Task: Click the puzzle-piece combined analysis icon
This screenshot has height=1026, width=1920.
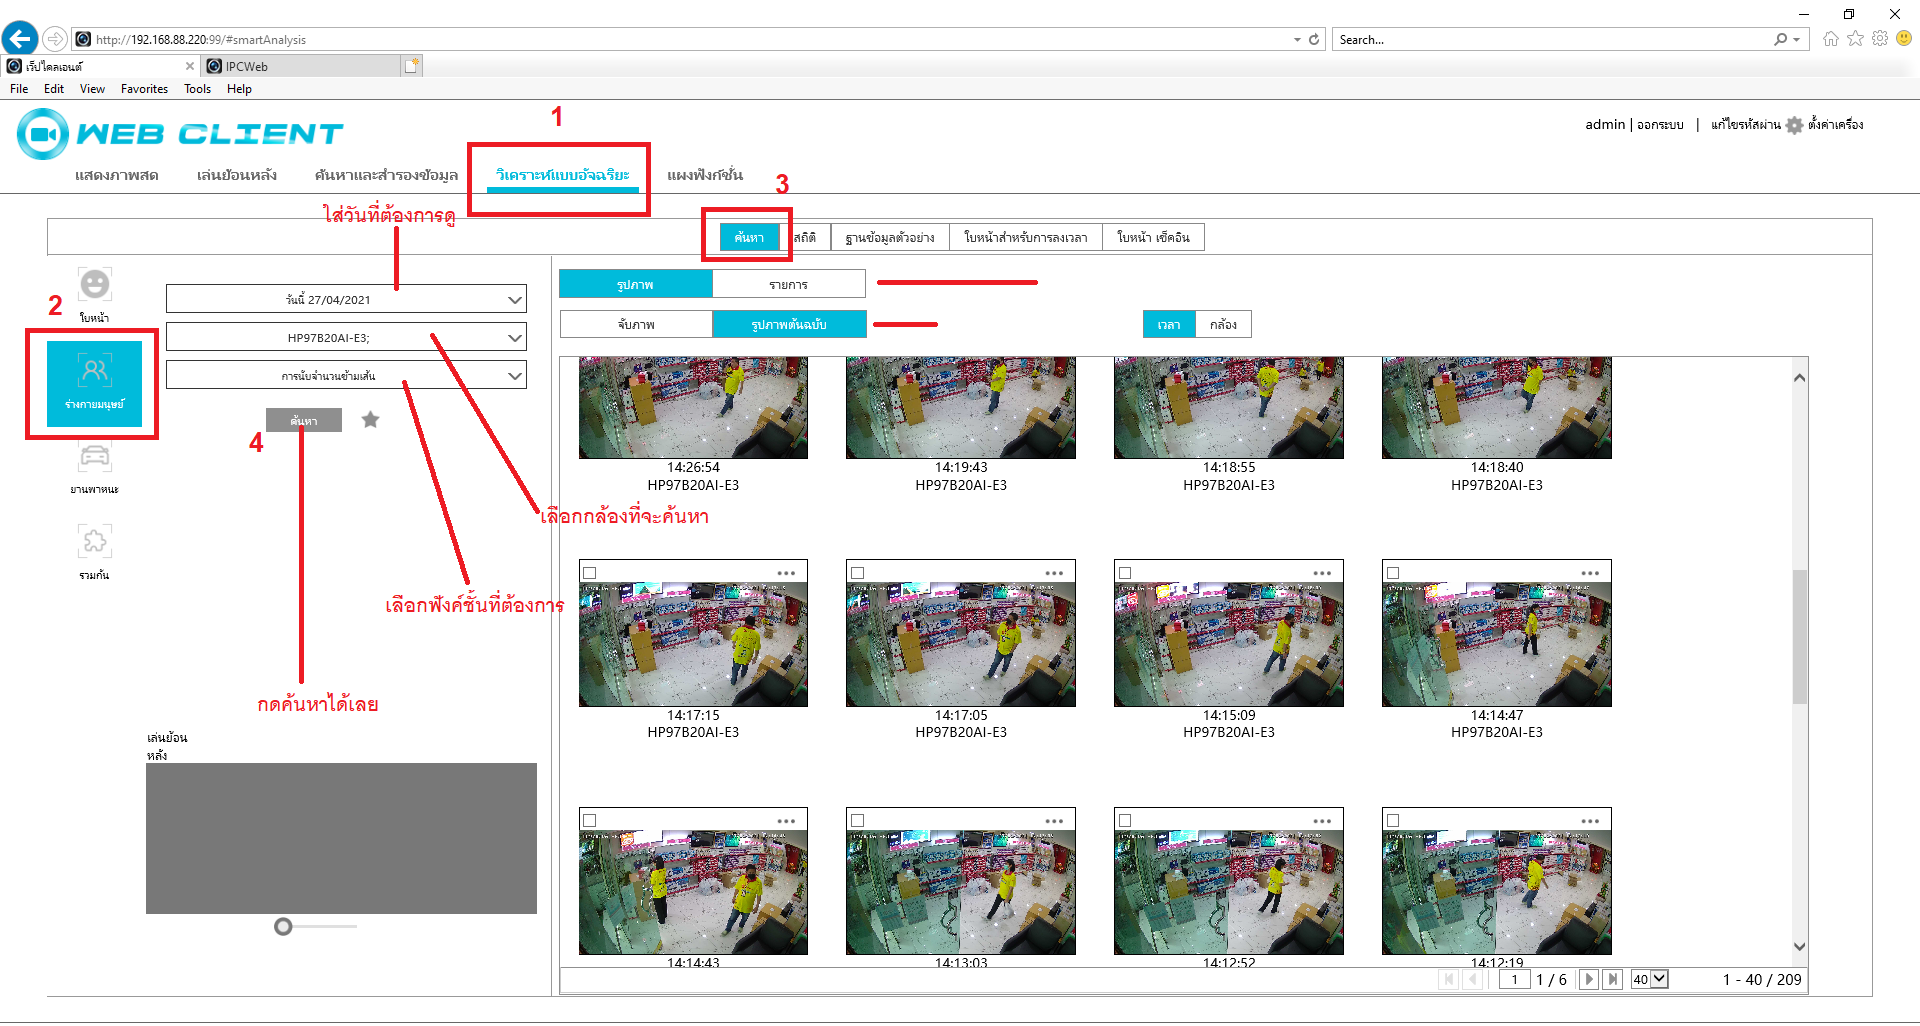Action: pyautogui.click(x=95, y=542)
